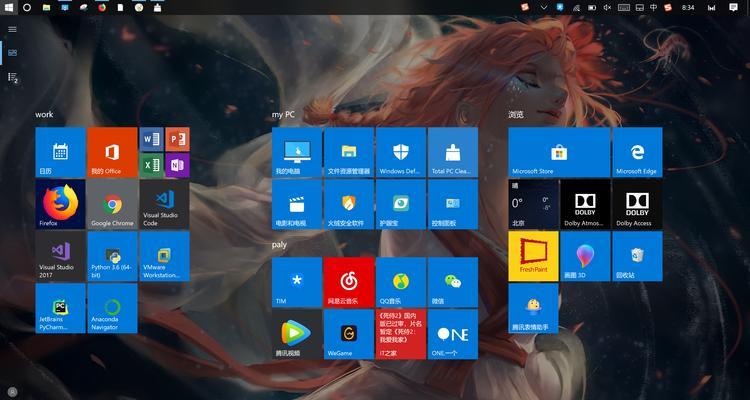Click the '浏览' group title
The image size is (750, 400).
[x=516, y=114]
